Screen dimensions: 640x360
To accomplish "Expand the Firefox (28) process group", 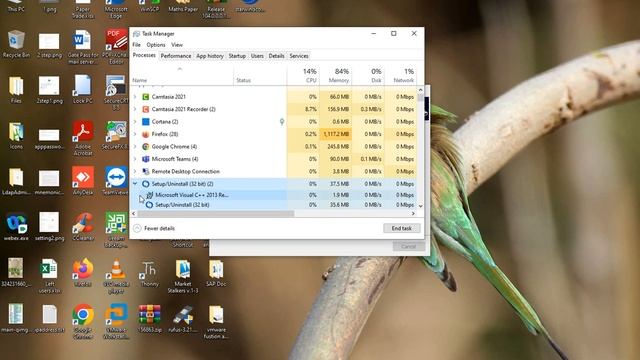I will (x=135, y=134).
